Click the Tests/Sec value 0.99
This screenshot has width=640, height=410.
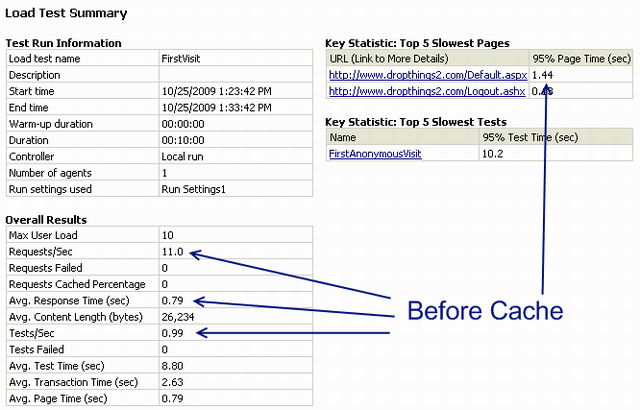tap(172, 333)
